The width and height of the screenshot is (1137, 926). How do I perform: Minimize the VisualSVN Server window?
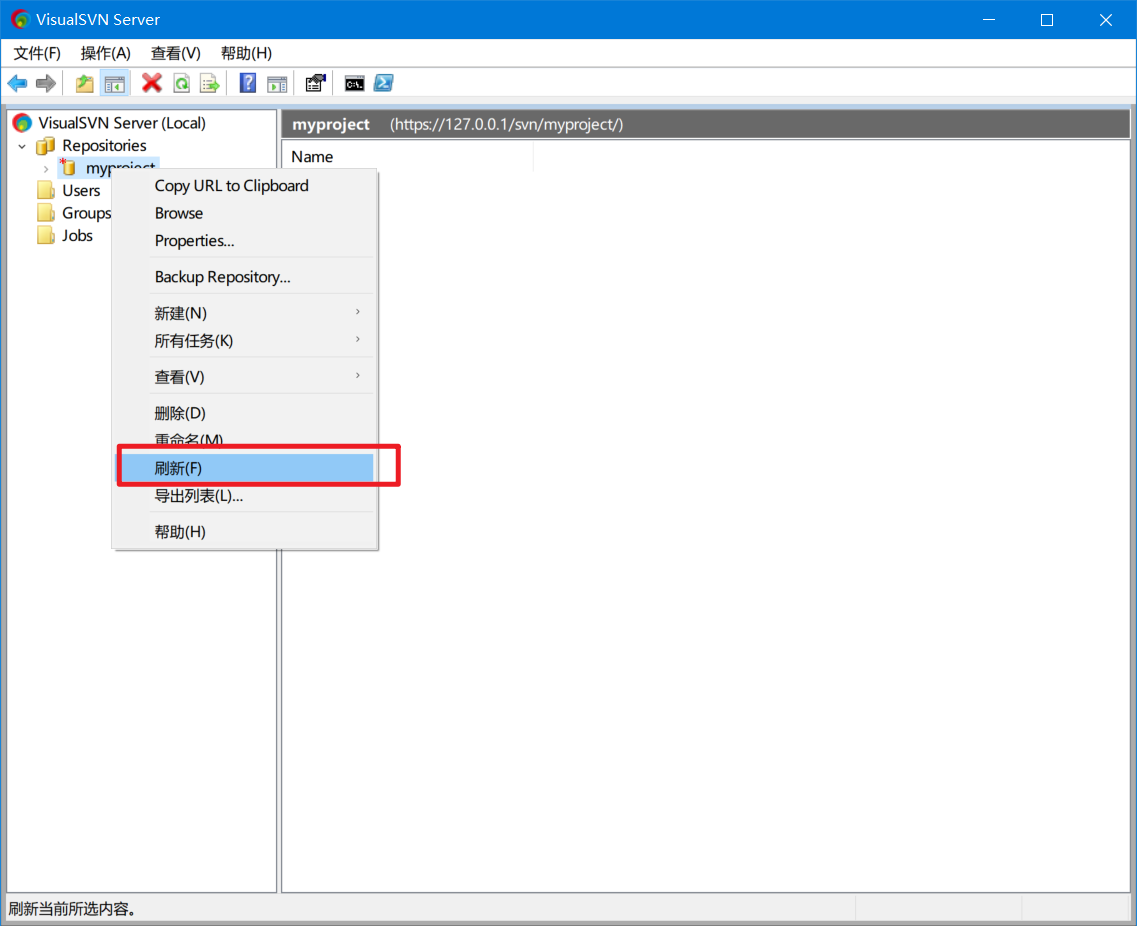coord(988,20)
